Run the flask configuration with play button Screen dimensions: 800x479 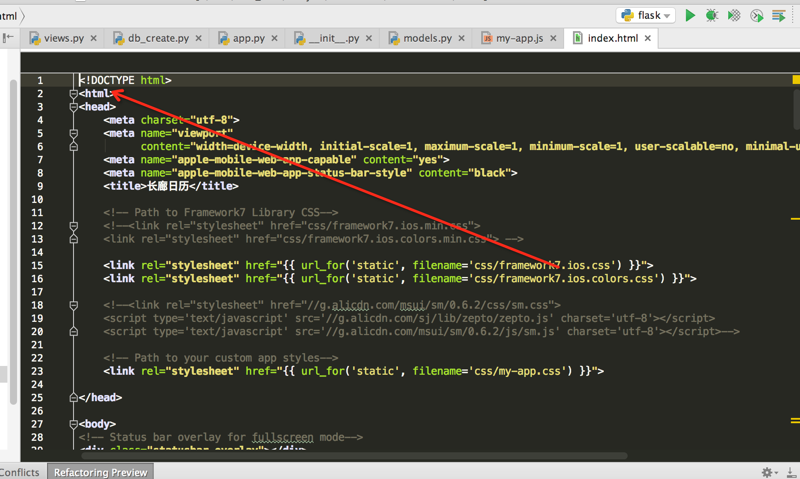[690, 16]
